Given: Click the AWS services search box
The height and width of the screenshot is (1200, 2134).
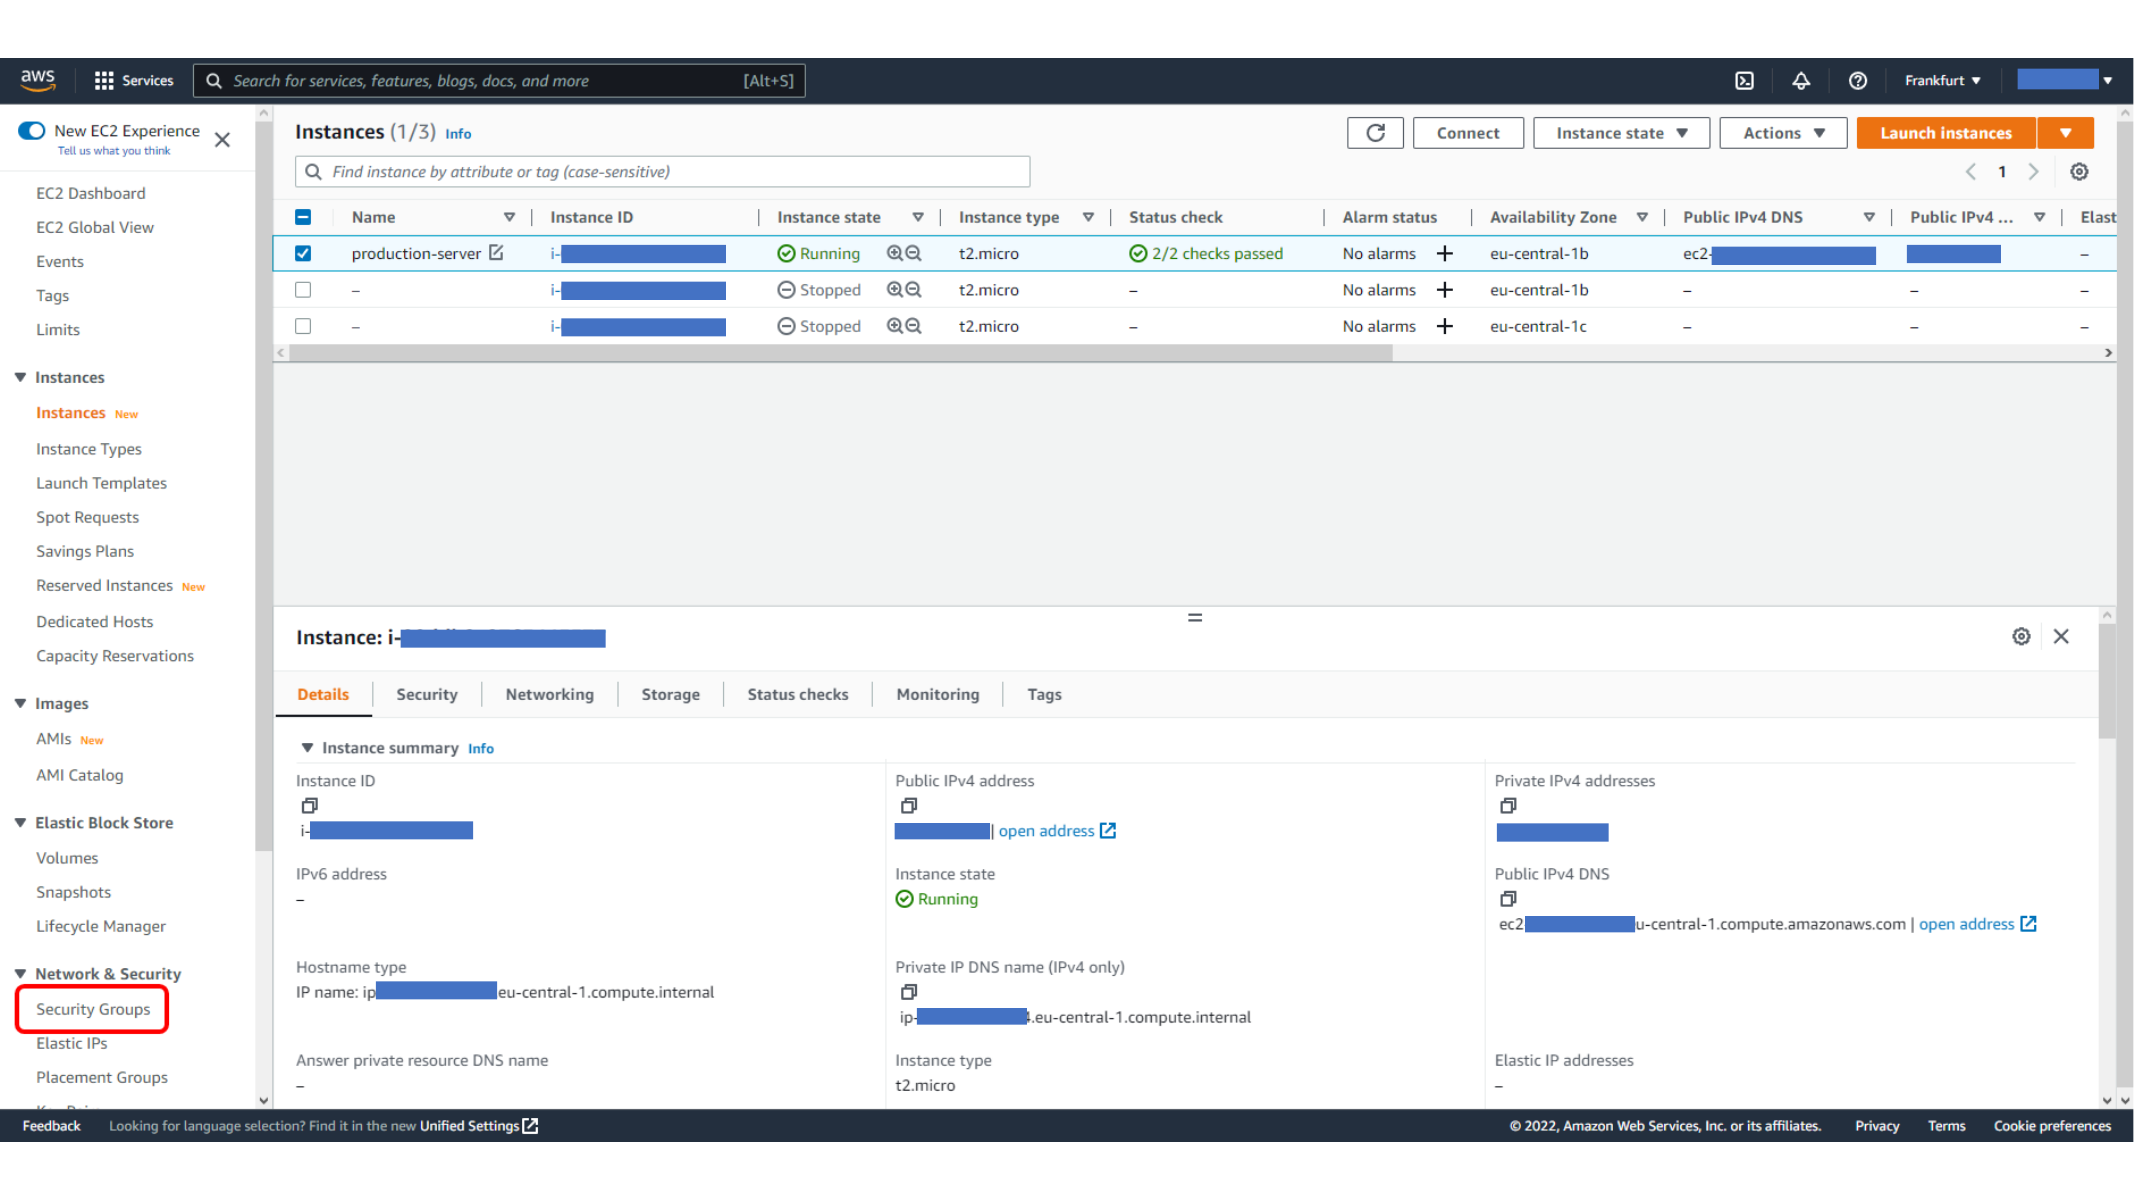Looking at the screenshot, I should (x=499, y=81).
